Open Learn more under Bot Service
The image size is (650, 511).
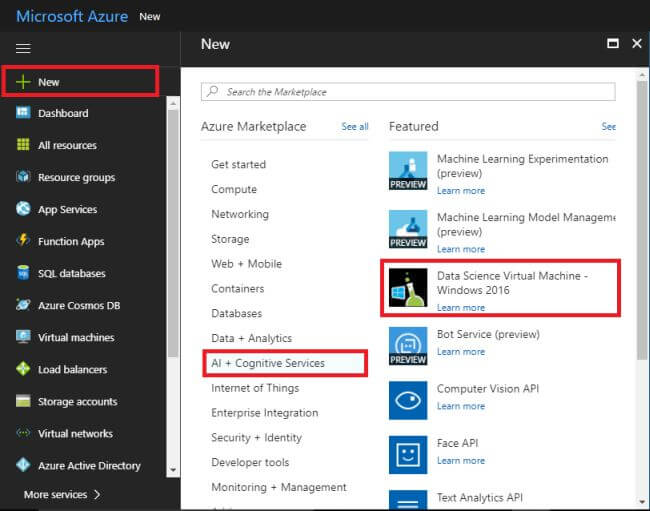click(x=461, y=352)
